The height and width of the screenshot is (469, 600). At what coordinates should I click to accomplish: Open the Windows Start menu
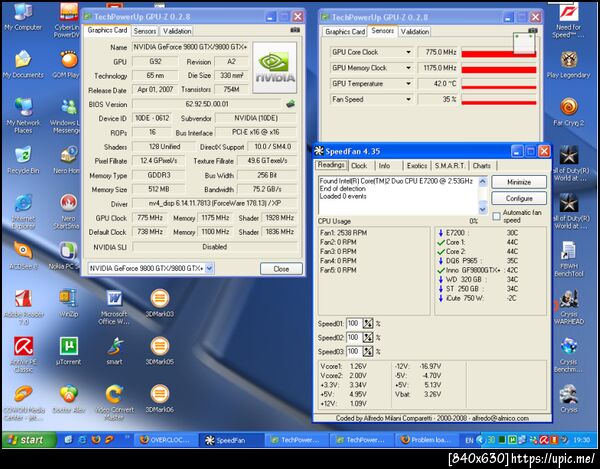29,440
